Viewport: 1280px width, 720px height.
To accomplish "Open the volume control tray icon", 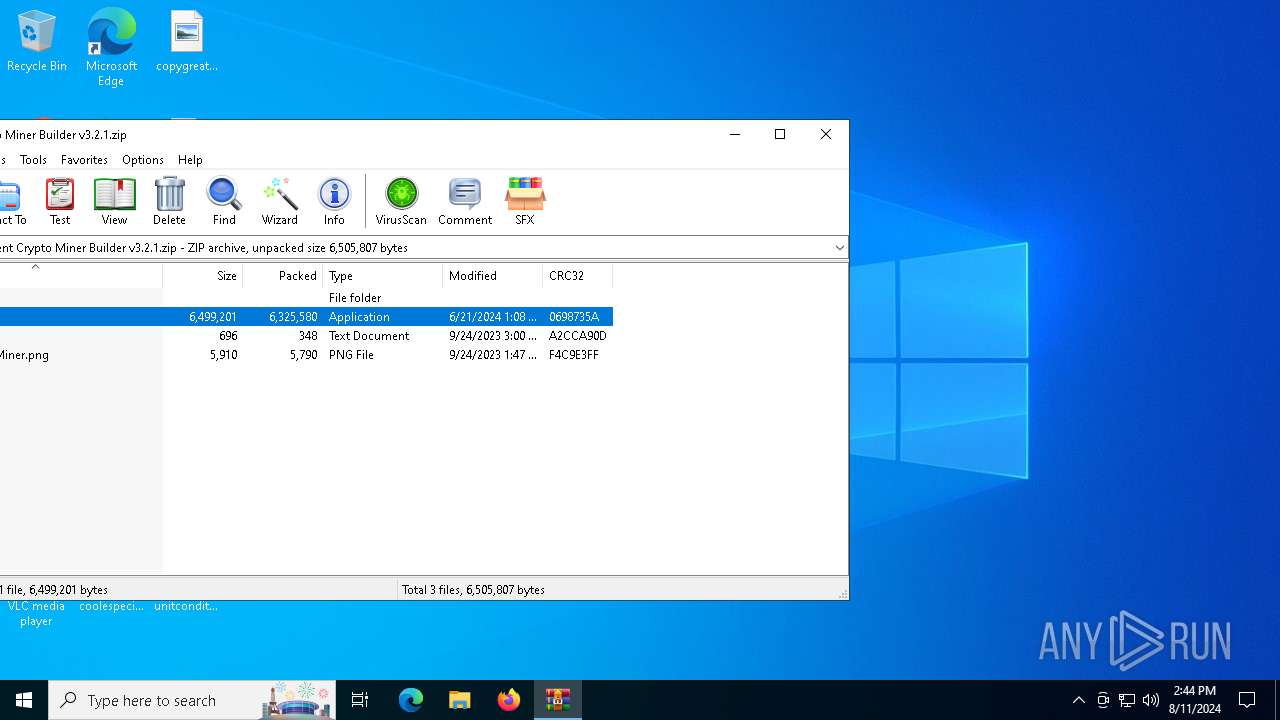I will point(1151,700).
